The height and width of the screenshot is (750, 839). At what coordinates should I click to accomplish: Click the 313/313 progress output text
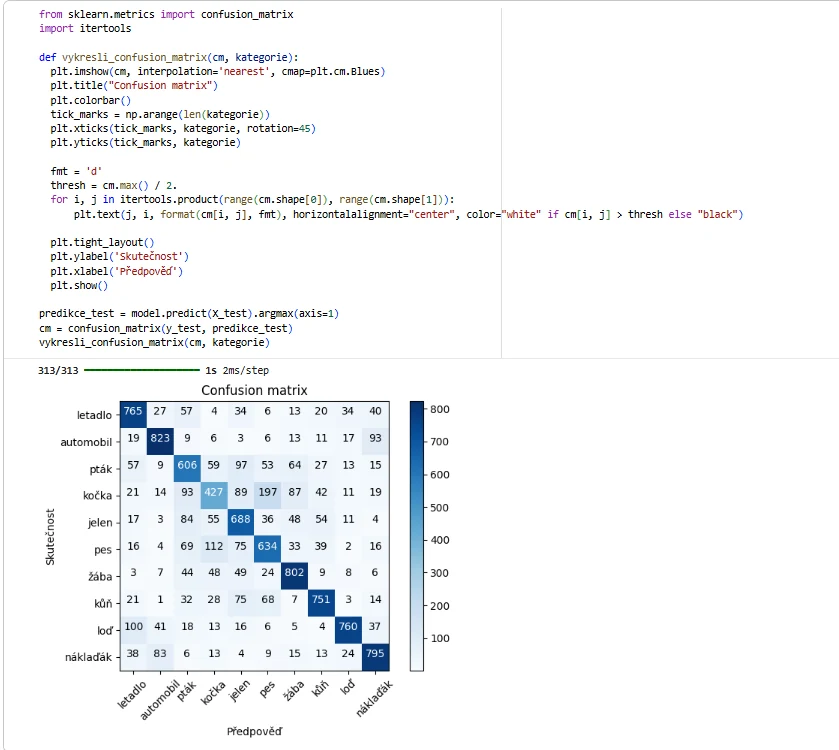tap(58, 370)
